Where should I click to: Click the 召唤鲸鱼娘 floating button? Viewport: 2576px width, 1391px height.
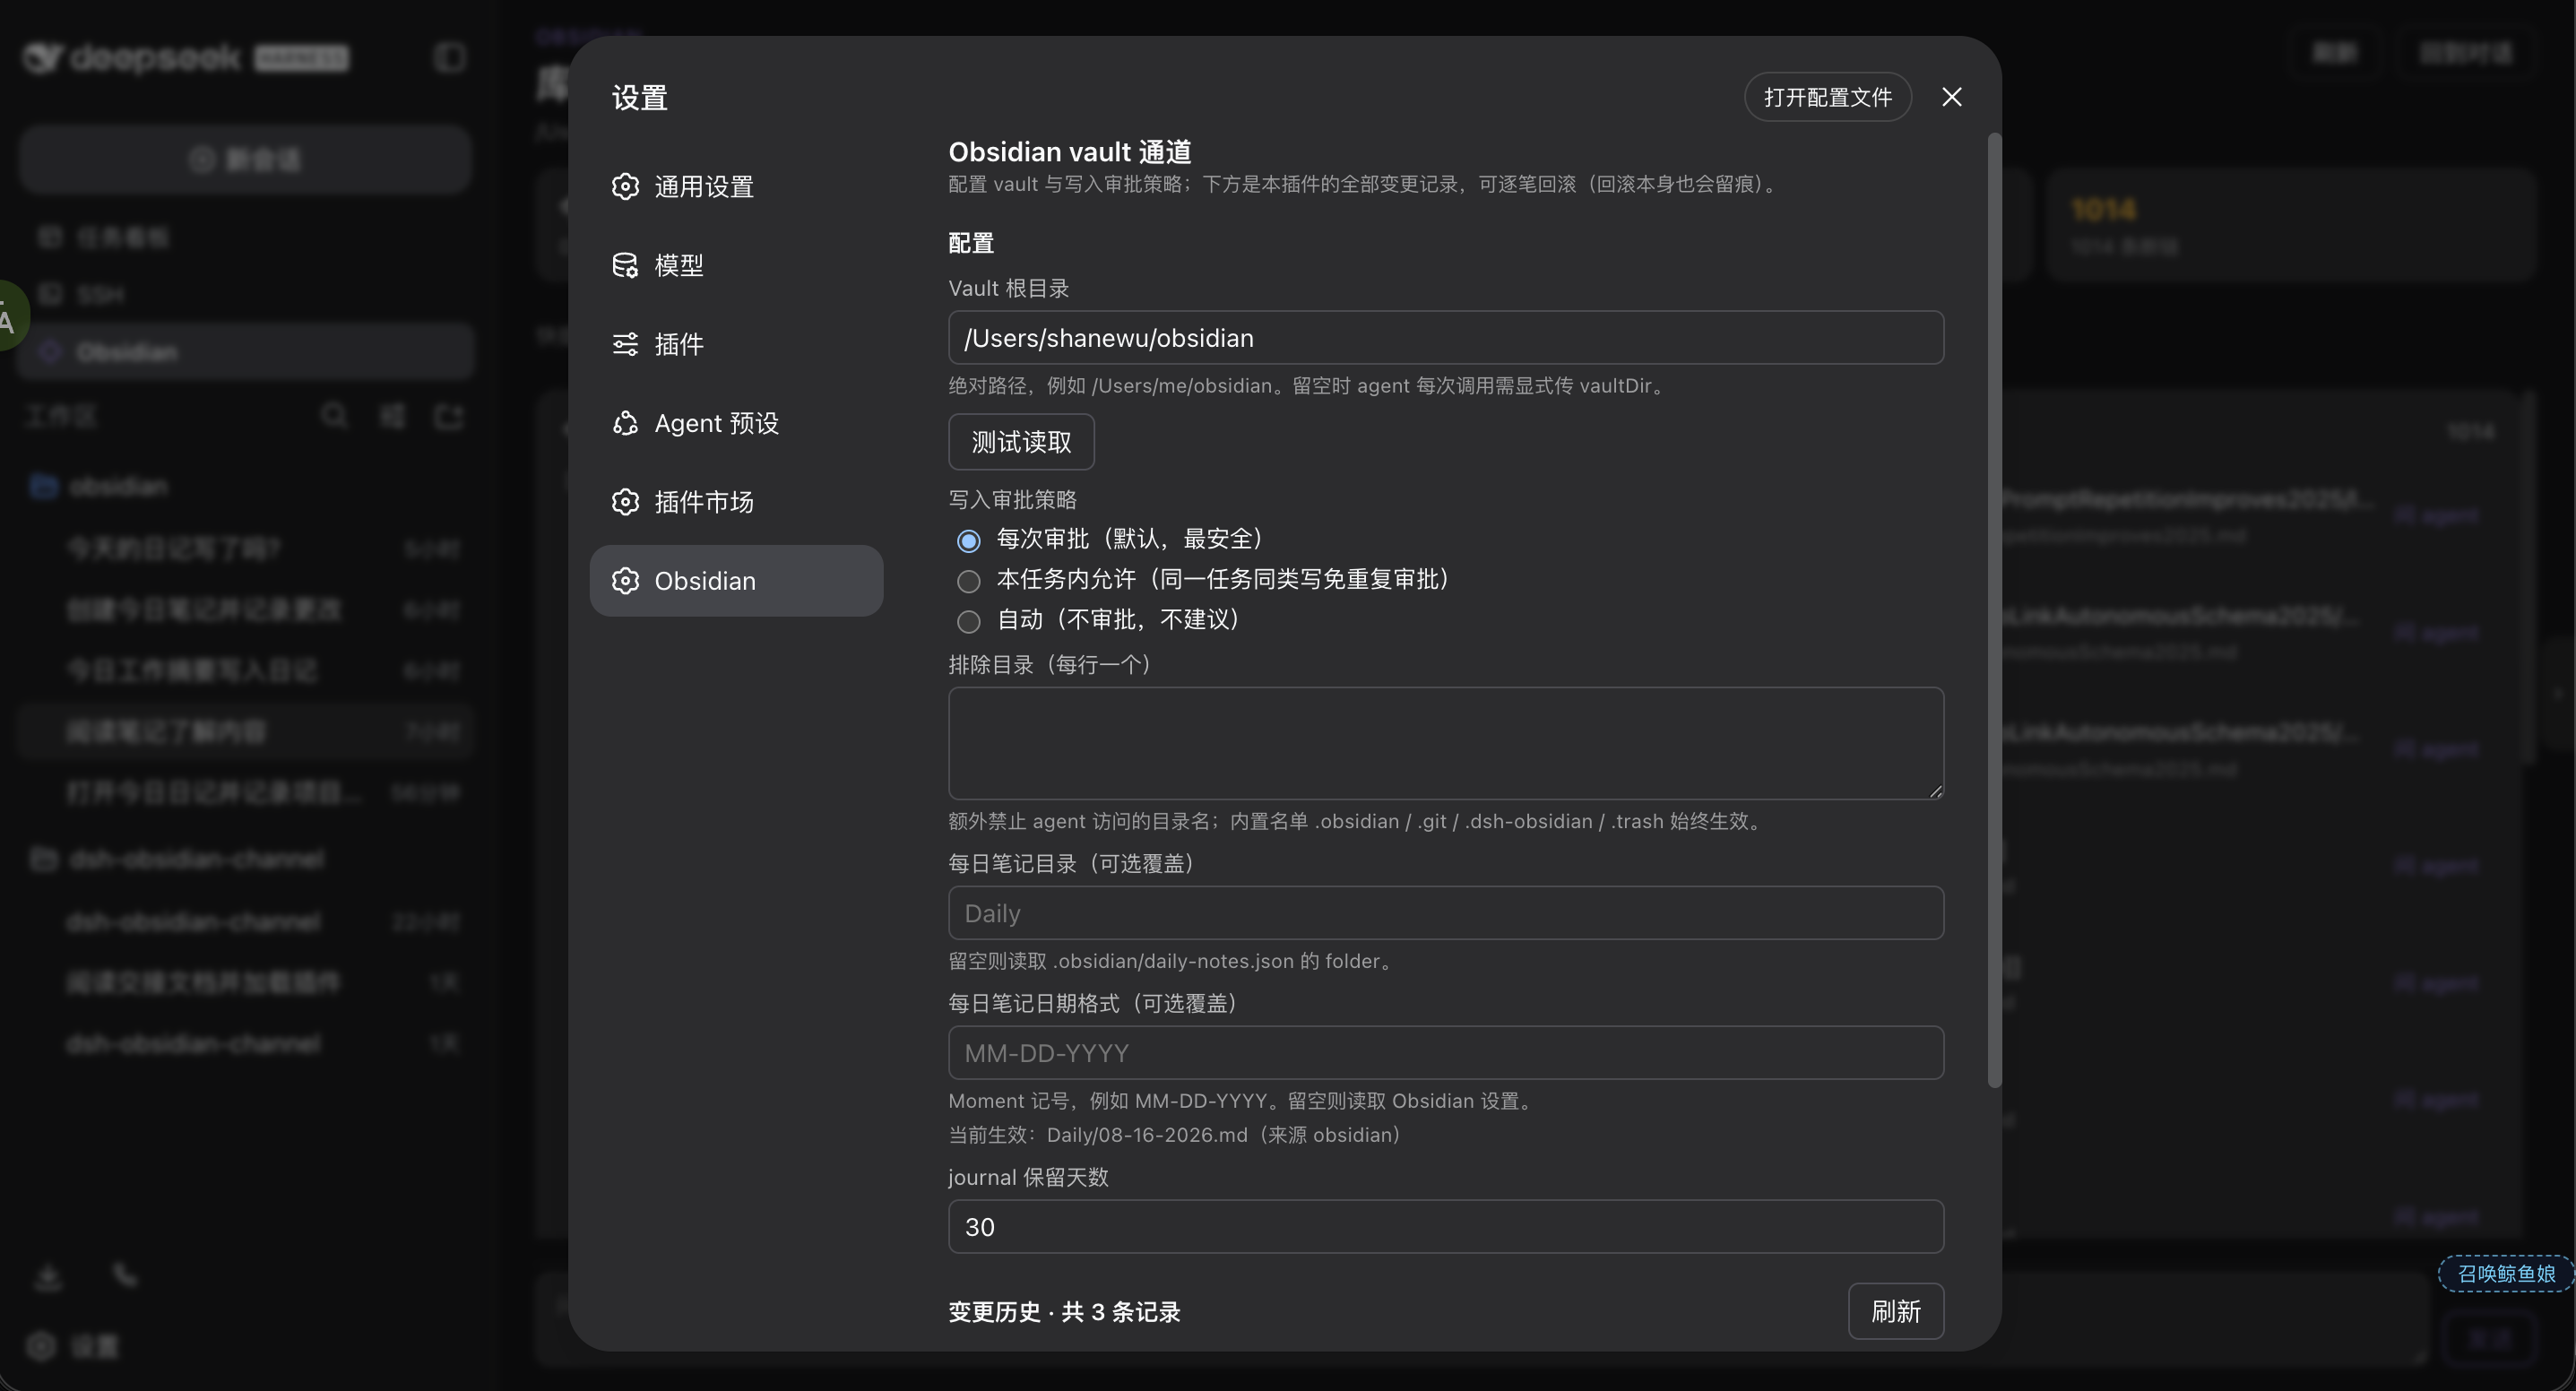point(2506,1273)
